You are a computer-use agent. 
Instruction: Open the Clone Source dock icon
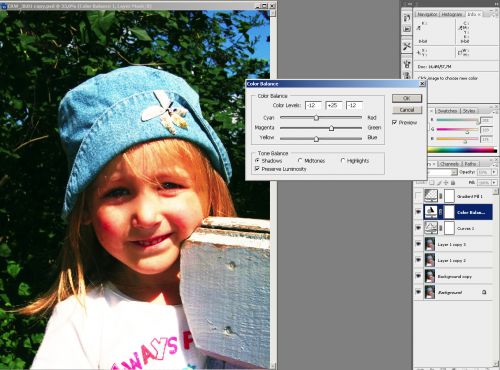tap(407, 75)
